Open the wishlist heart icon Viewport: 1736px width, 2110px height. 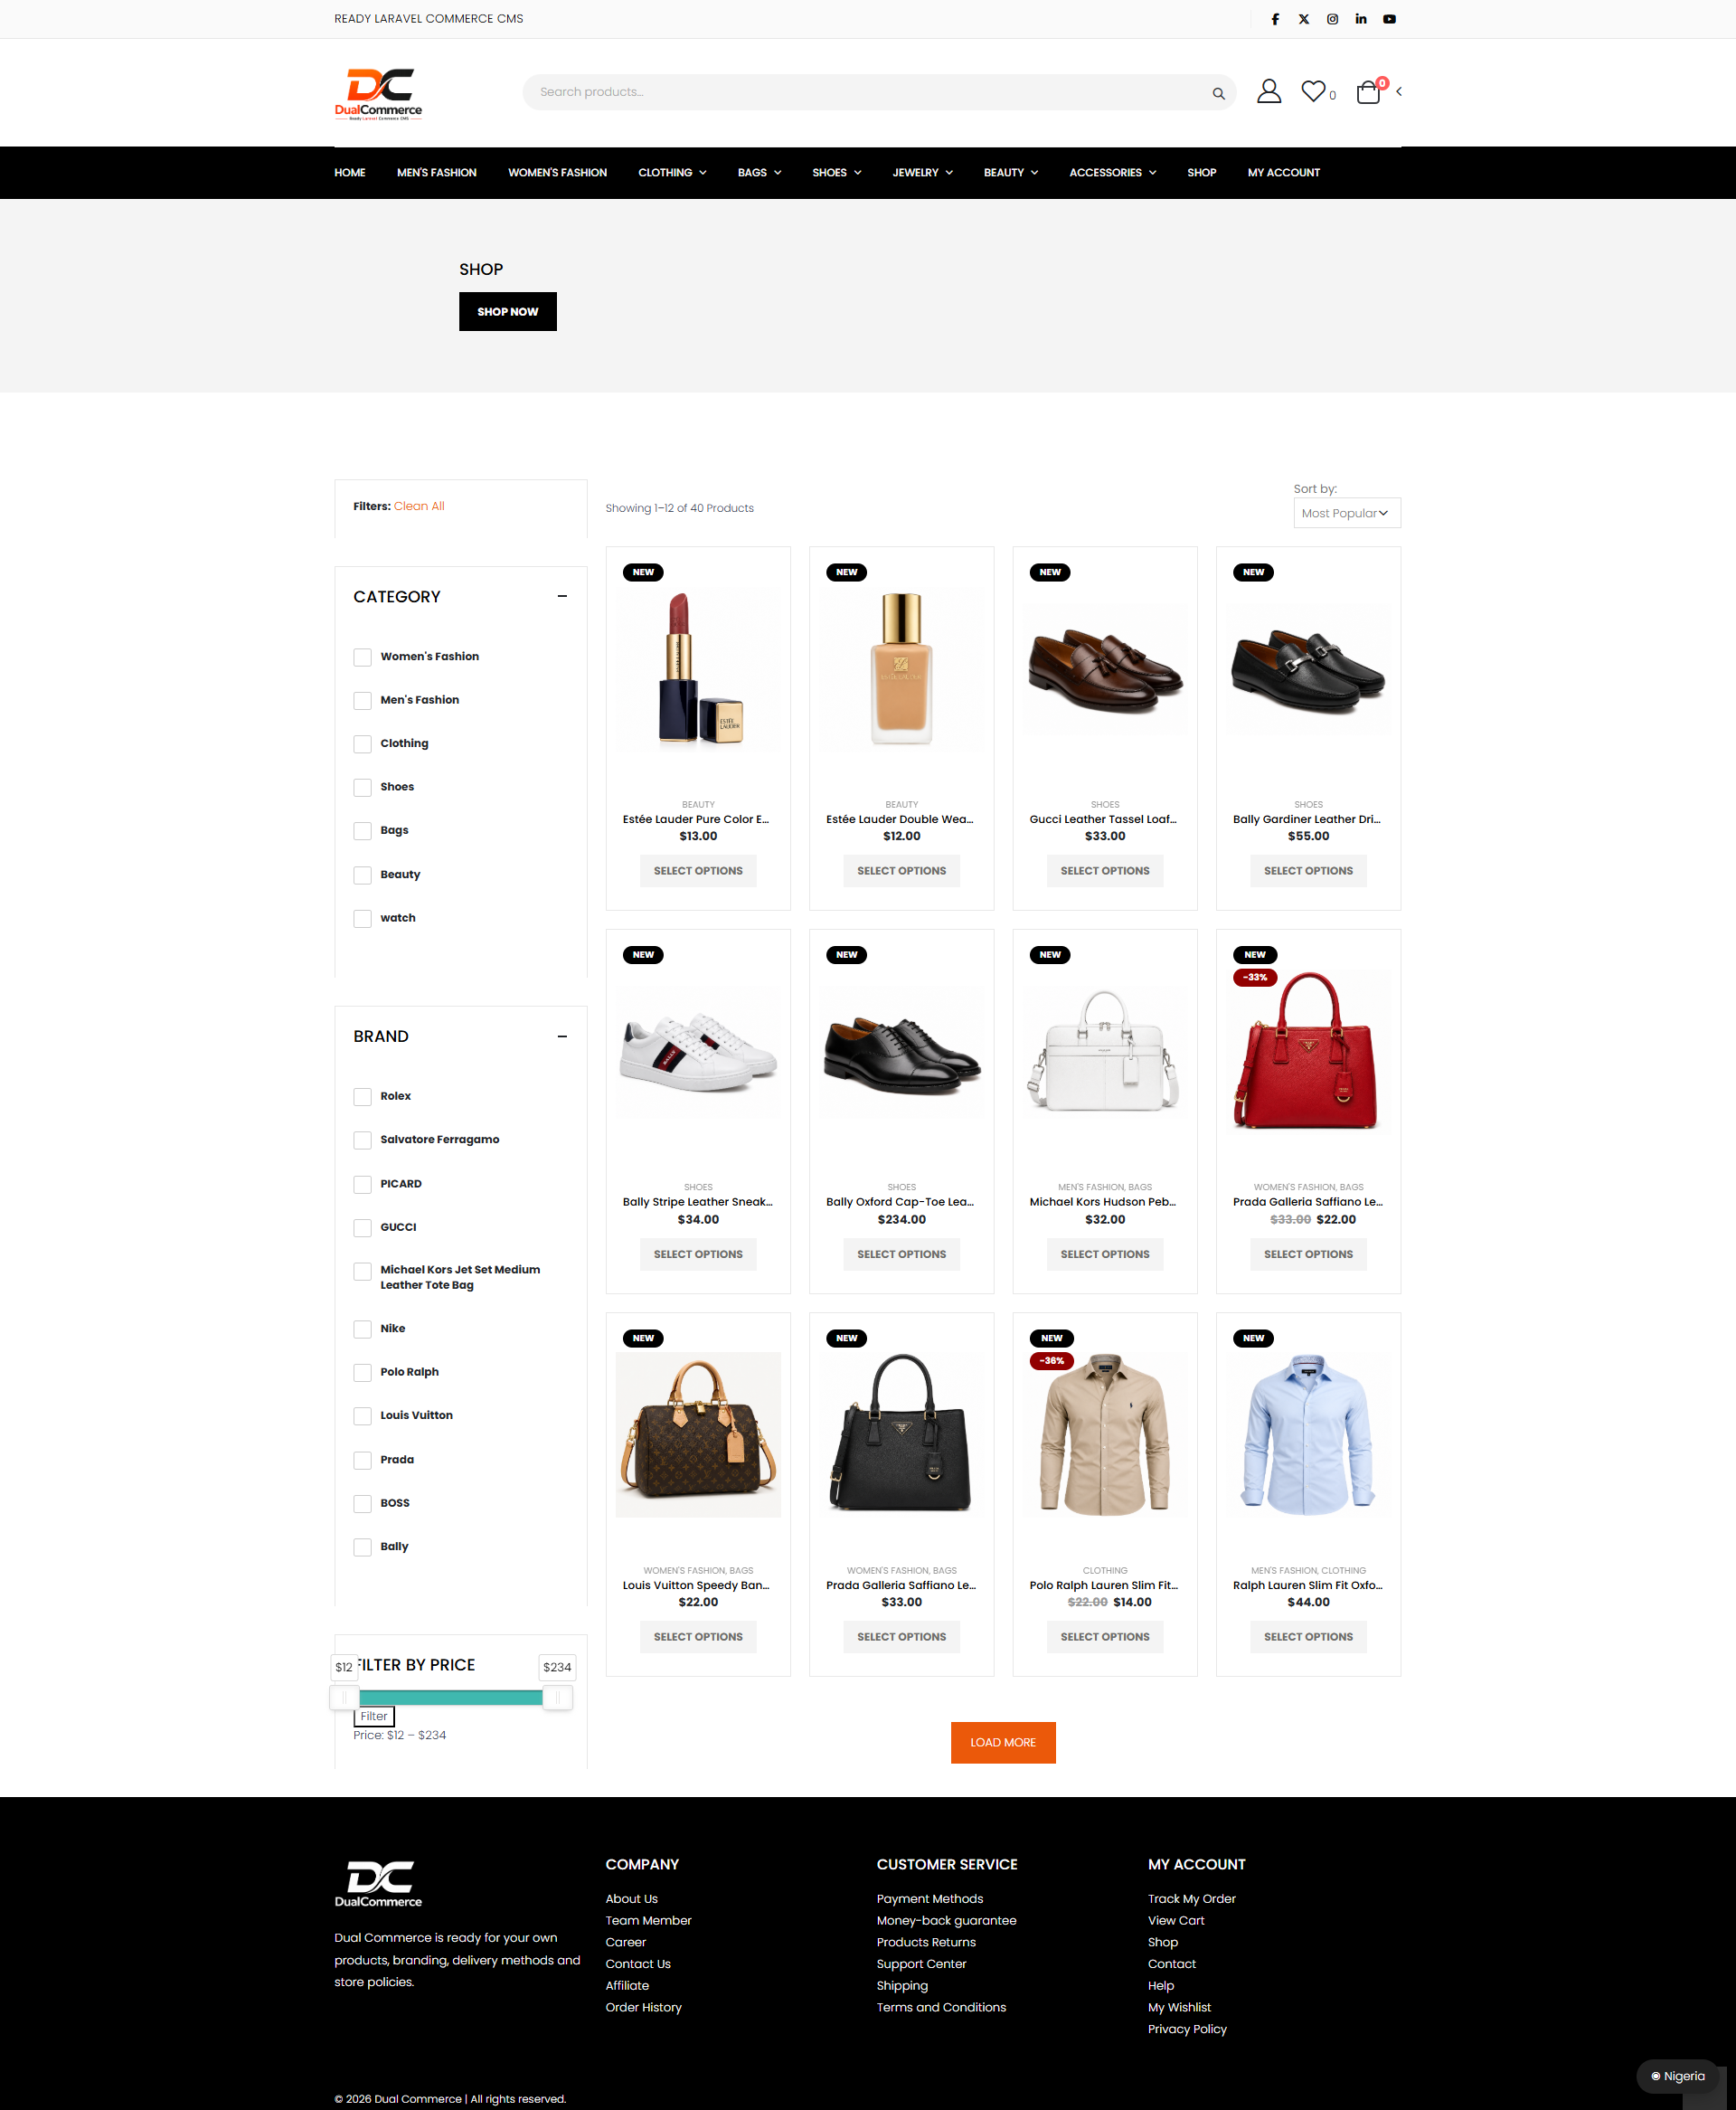click(1313, 91)
